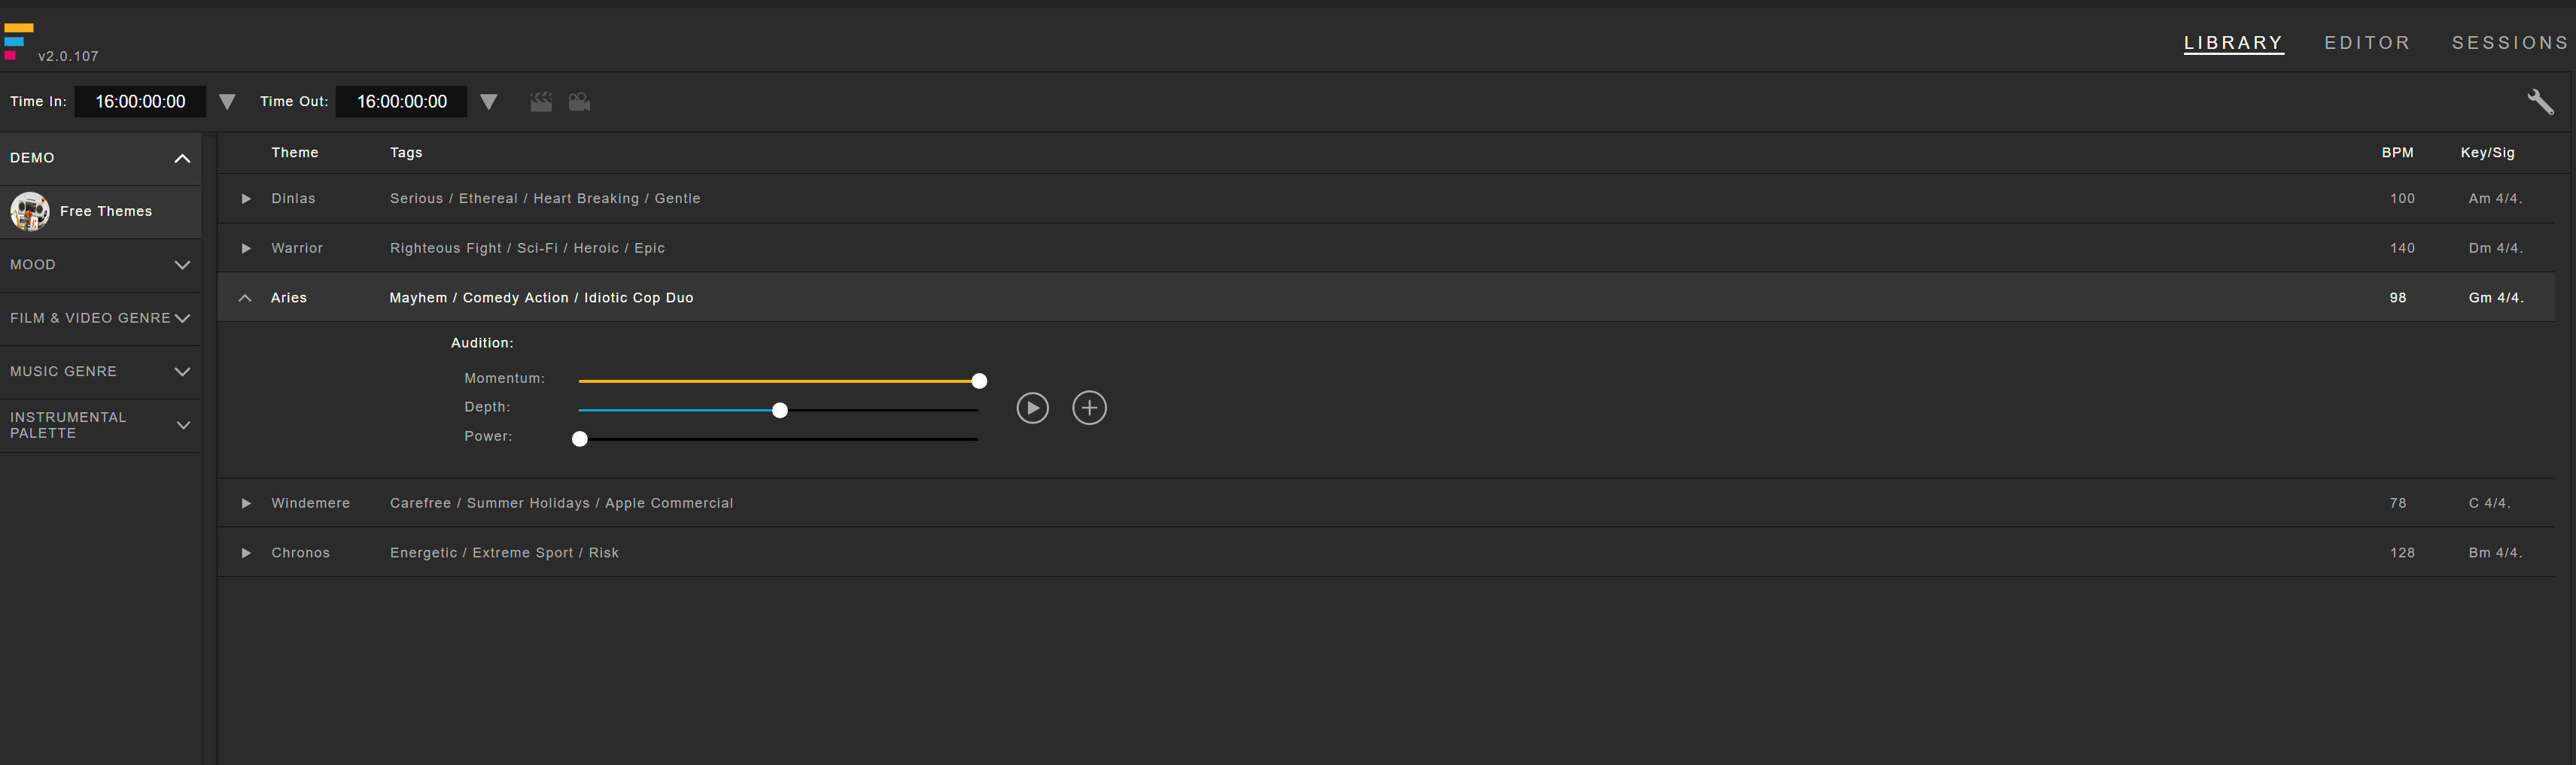Play the Aries audition preview
Image resolution: width=2576 pixels, height=765 pixels.
coord(1032,408)
